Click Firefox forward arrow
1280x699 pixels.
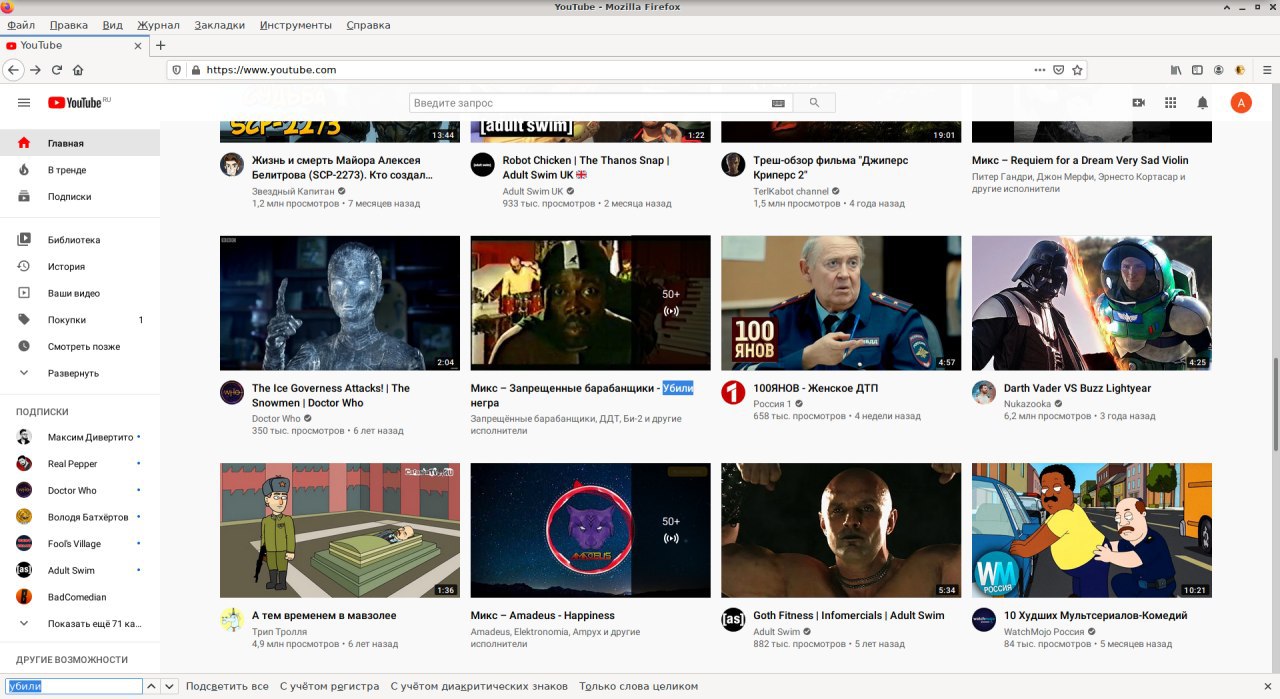tap(35, 70)
